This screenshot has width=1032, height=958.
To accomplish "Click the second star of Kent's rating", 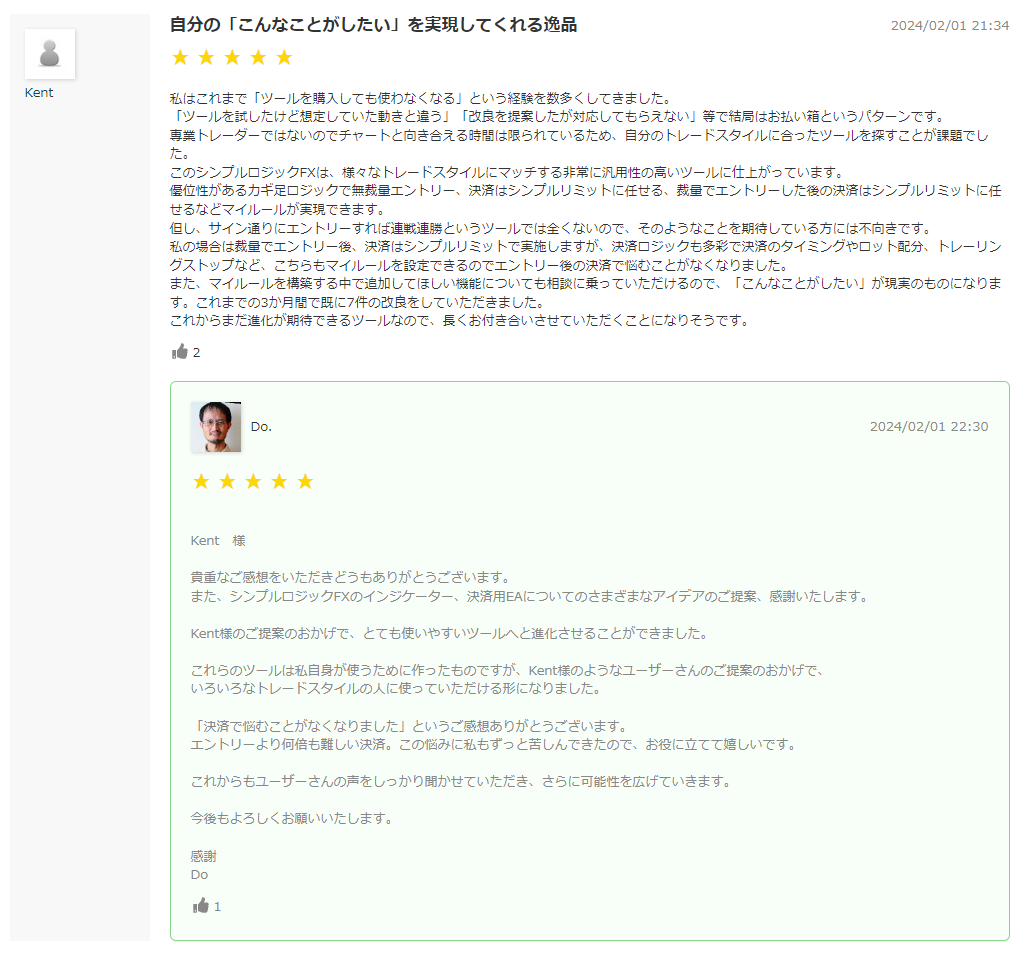I will pyautogui.click(x=206, y=57).
